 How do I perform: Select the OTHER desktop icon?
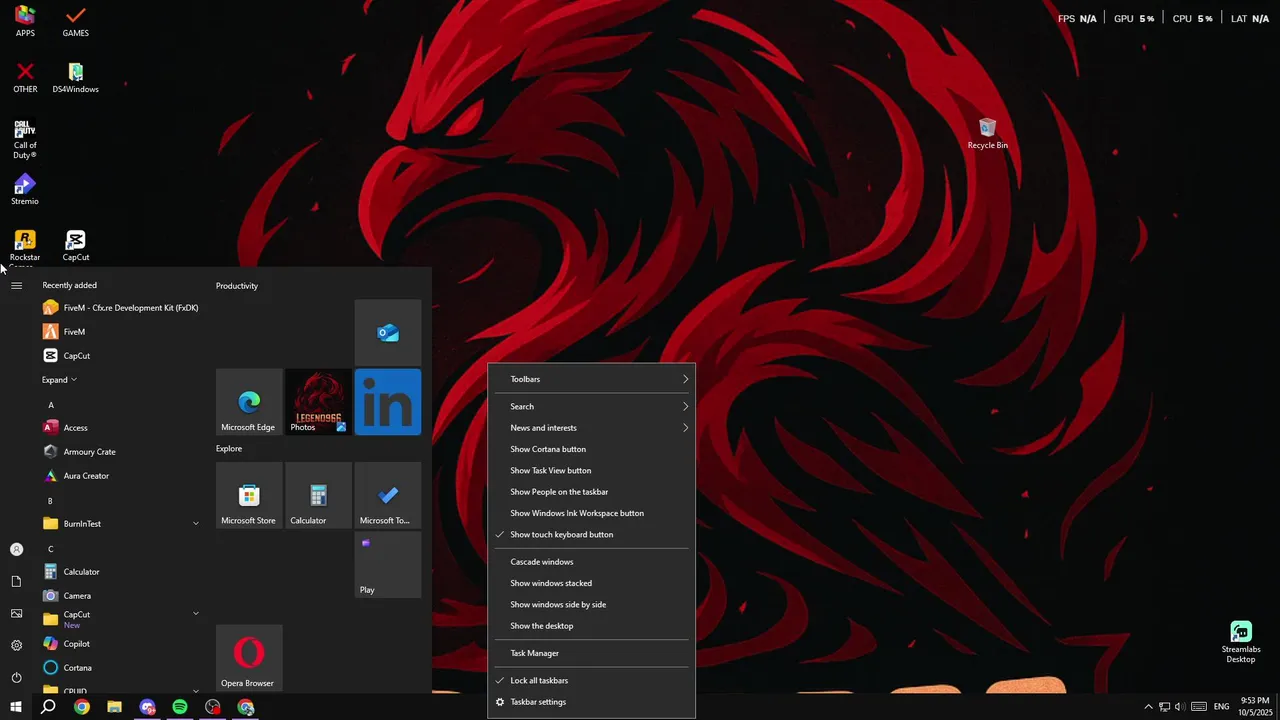tap(25, 77)
